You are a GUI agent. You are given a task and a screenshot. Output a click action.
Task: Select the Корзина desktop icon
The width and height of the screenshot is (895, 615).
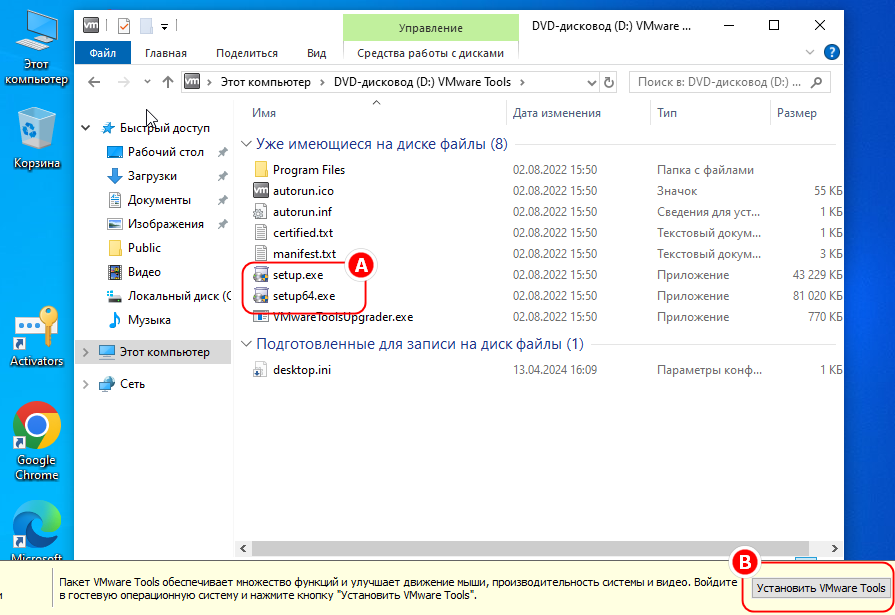(x=37, y=139)
